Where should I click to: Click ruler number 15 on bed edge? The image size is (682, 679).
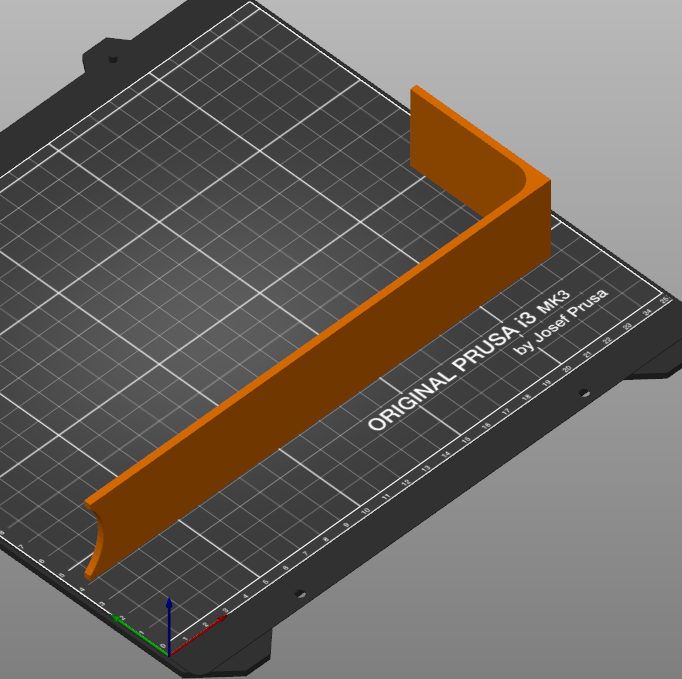click(466, 440)
